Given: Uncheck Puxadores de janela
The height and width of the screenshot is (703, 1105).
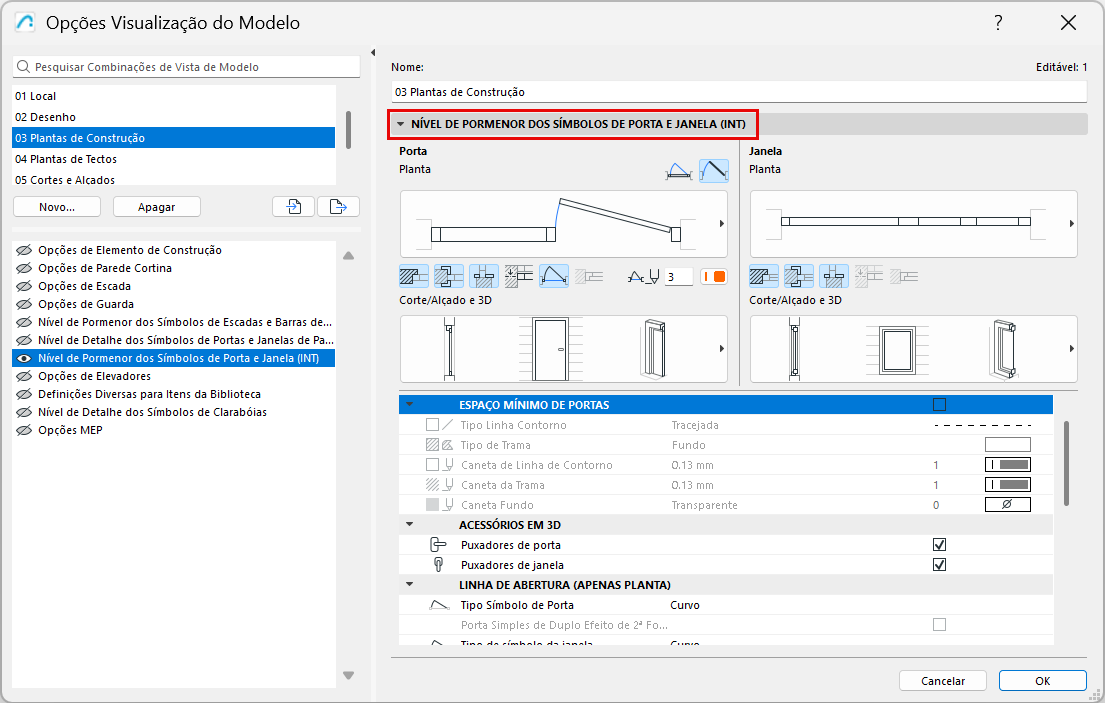Looking at the screenshot, I should pos(939,565).
